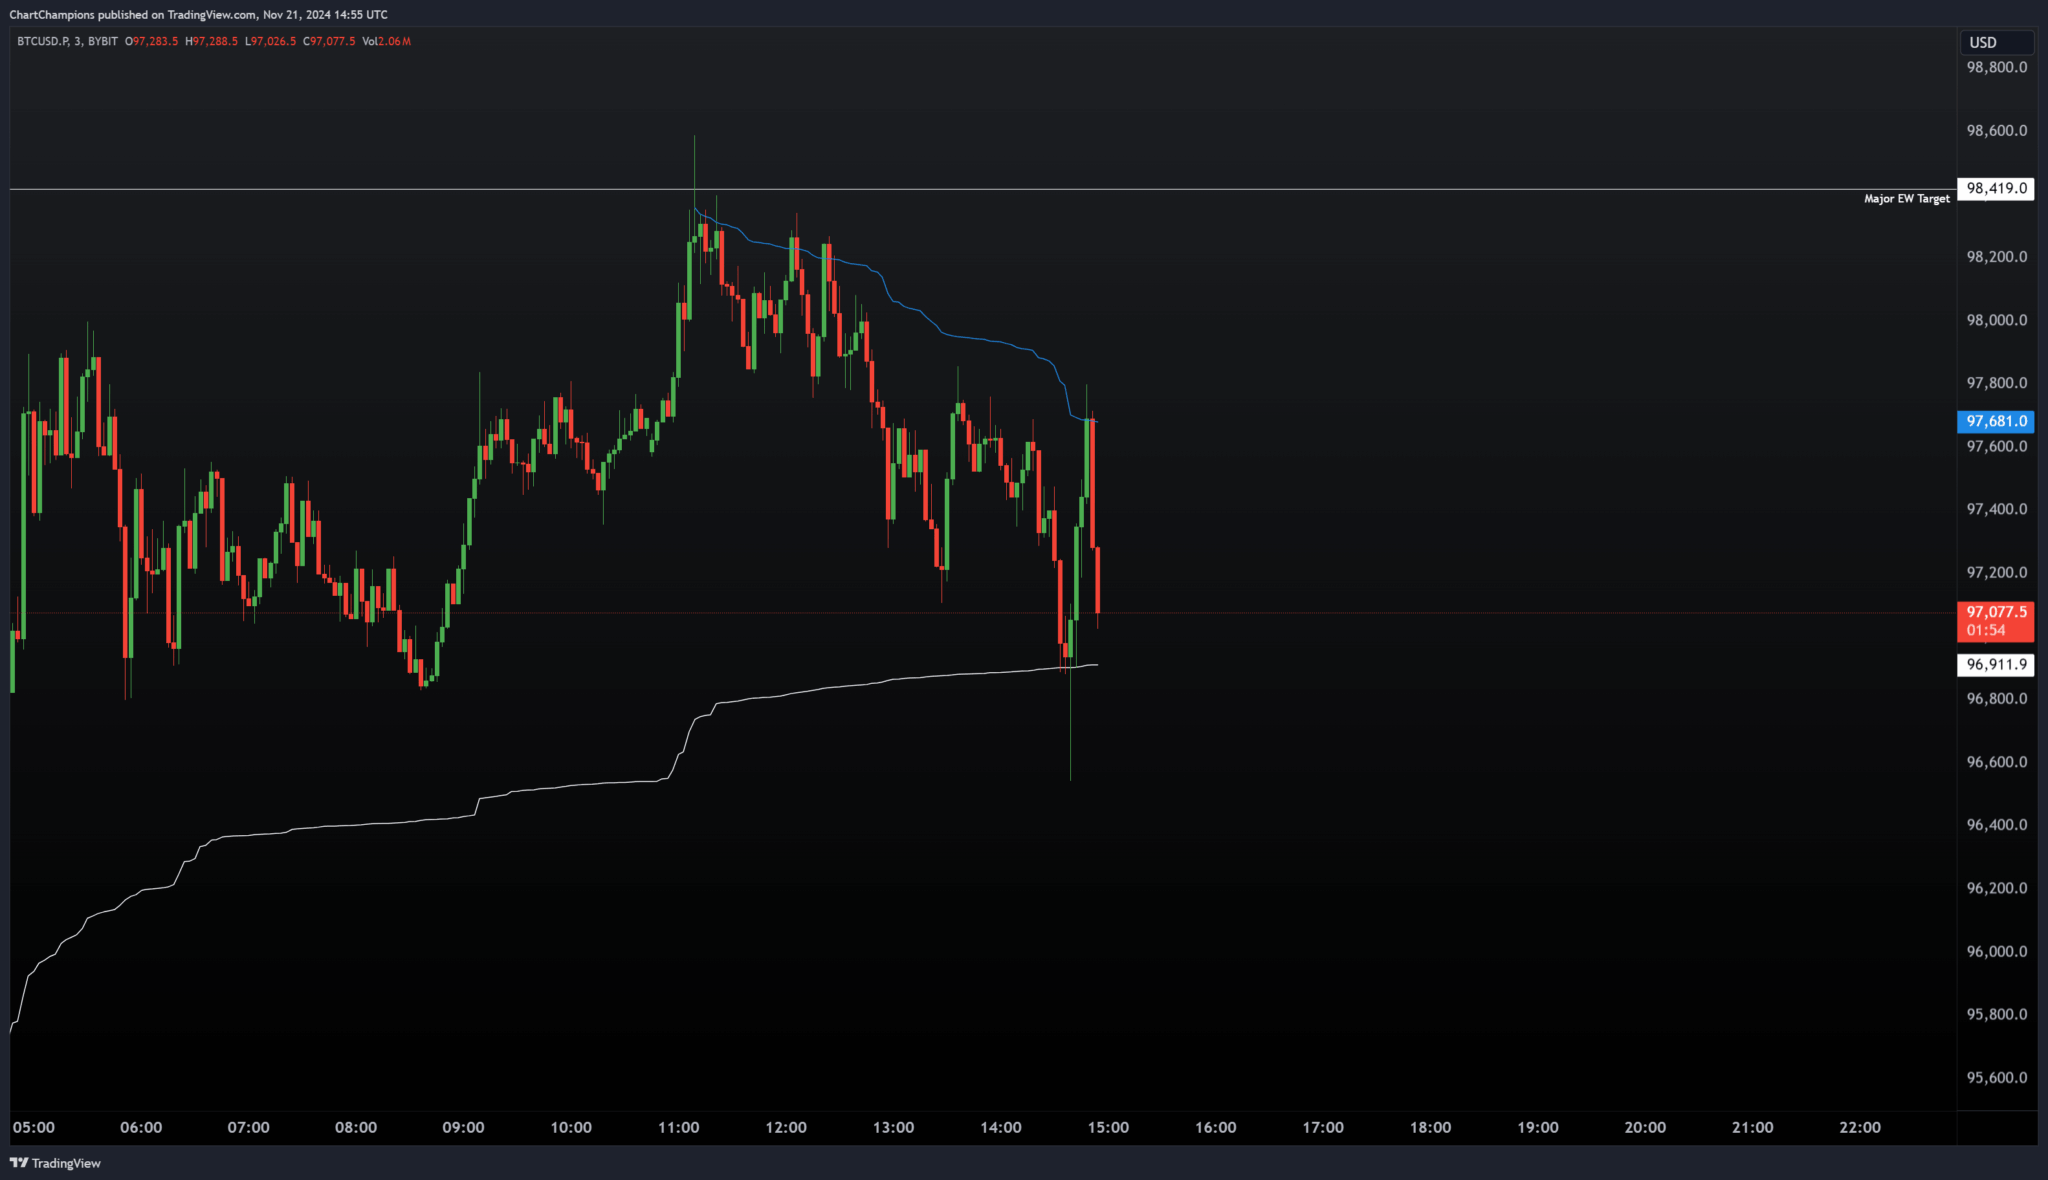Click the high value 97,288.5 in the legend
Viewport: 2048px width, 1180px height.
[212, 42]
